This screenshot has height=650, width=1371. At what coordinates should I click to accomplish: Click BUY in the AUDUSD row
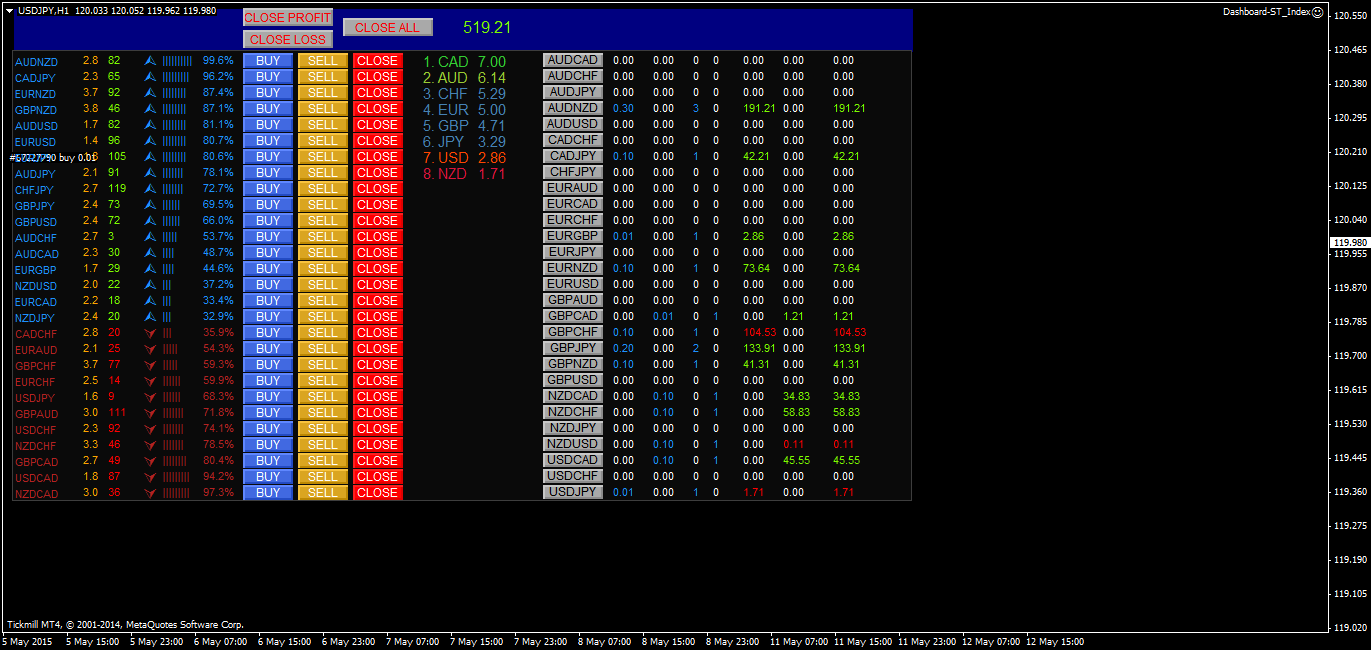(x=268, y=125)
